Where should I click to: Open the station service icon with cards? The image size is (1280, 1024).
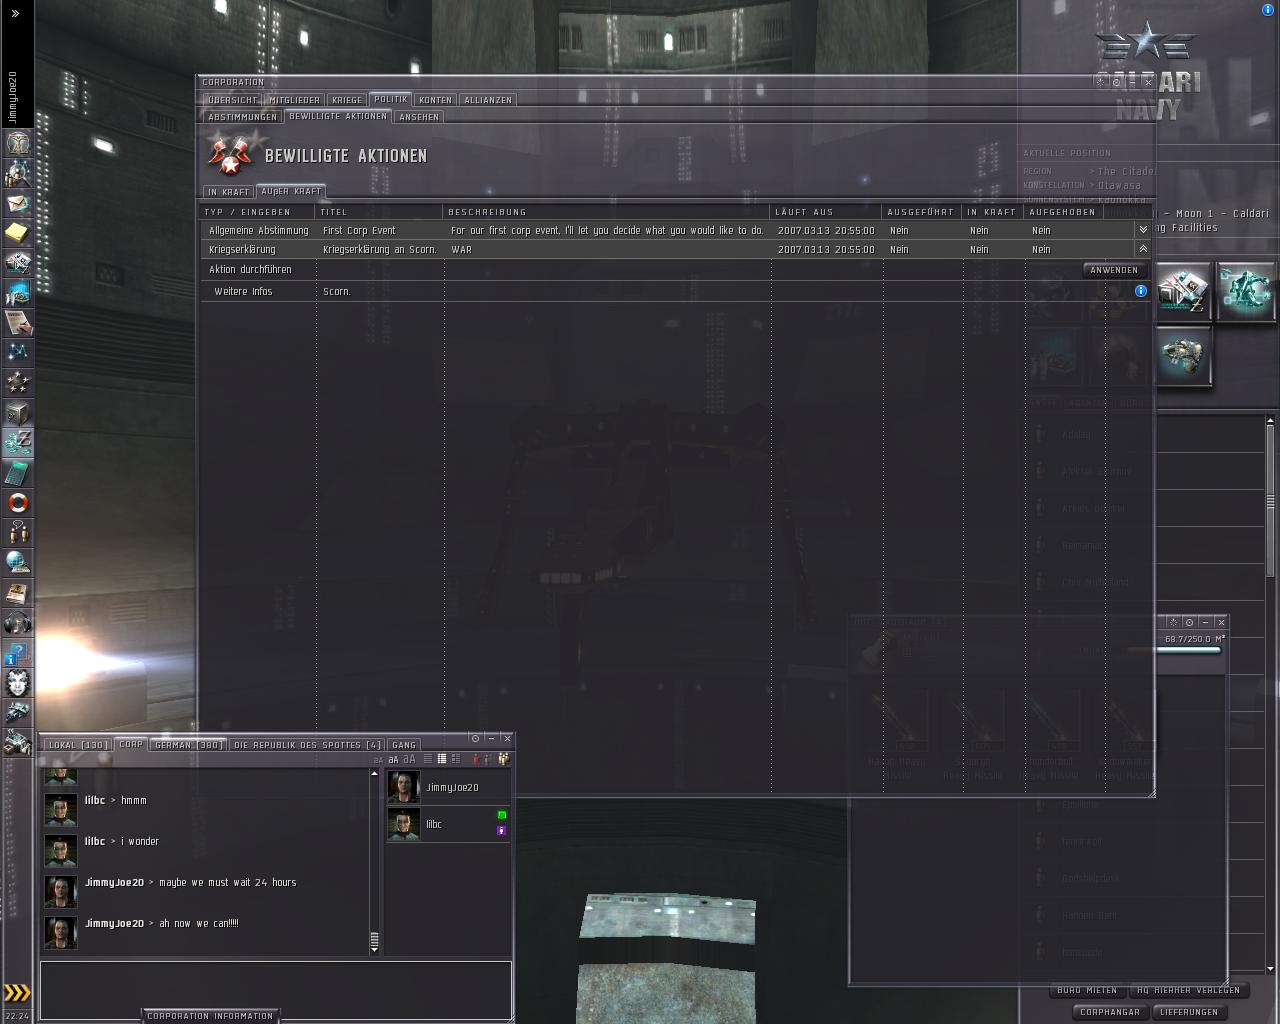(1184, 292)
